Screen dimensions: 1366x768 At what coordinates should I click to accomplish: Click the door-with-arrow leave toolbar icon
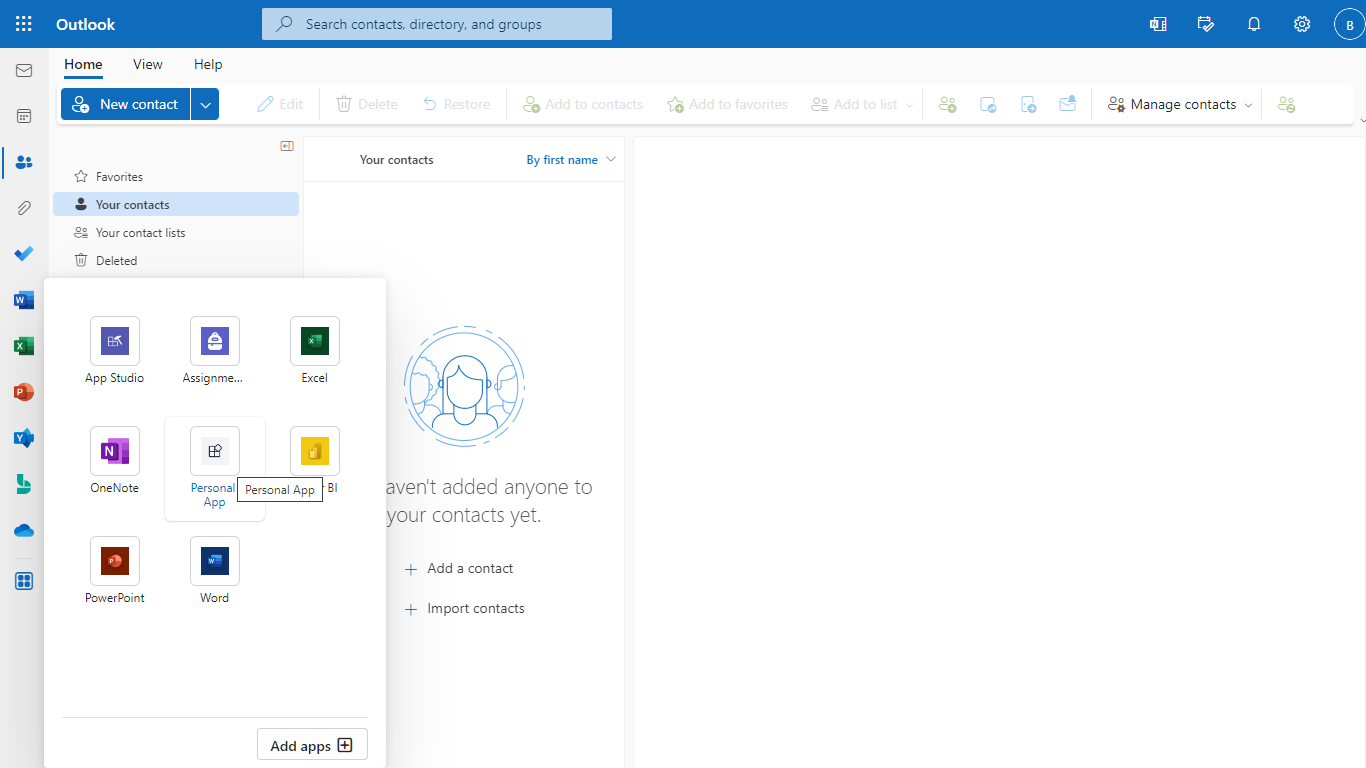pyautogui.click(x=1028, y=104)
